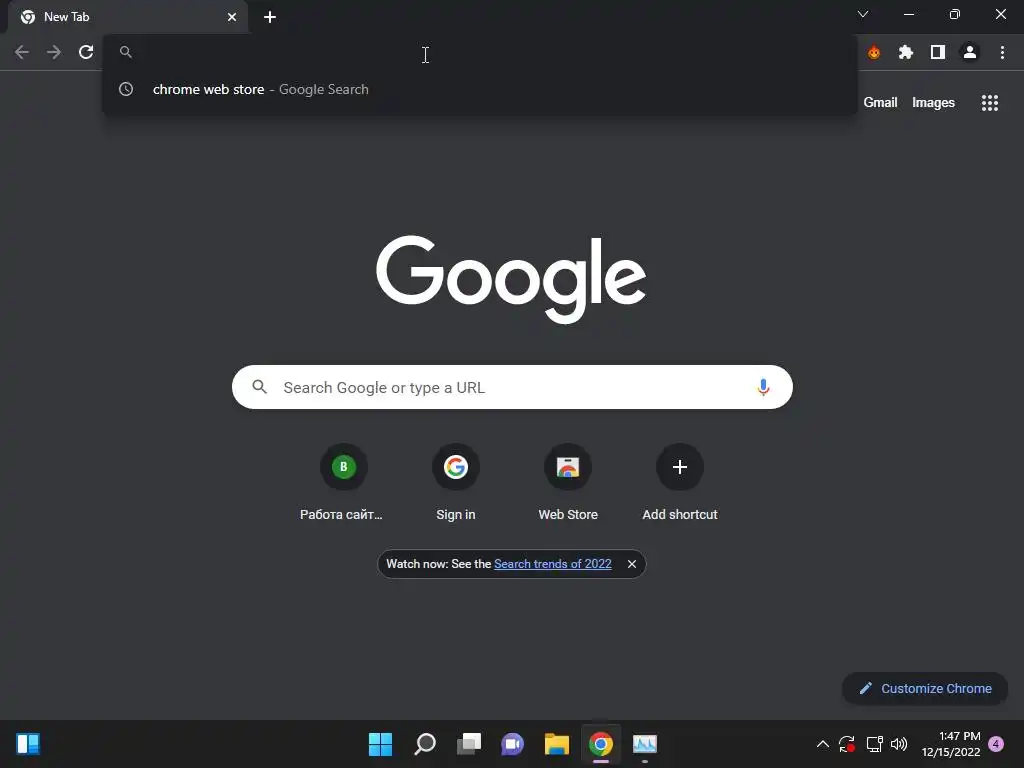The width and height of the screenshot is (1024, 768).
Task: Open Google Images link
Action: [933, 103]
